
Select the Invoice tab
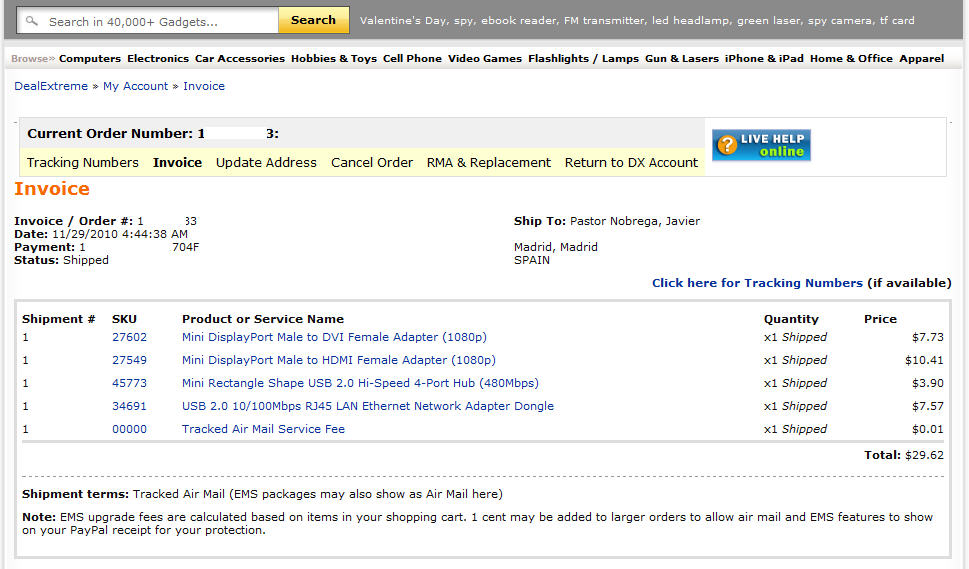coord(177,162)
